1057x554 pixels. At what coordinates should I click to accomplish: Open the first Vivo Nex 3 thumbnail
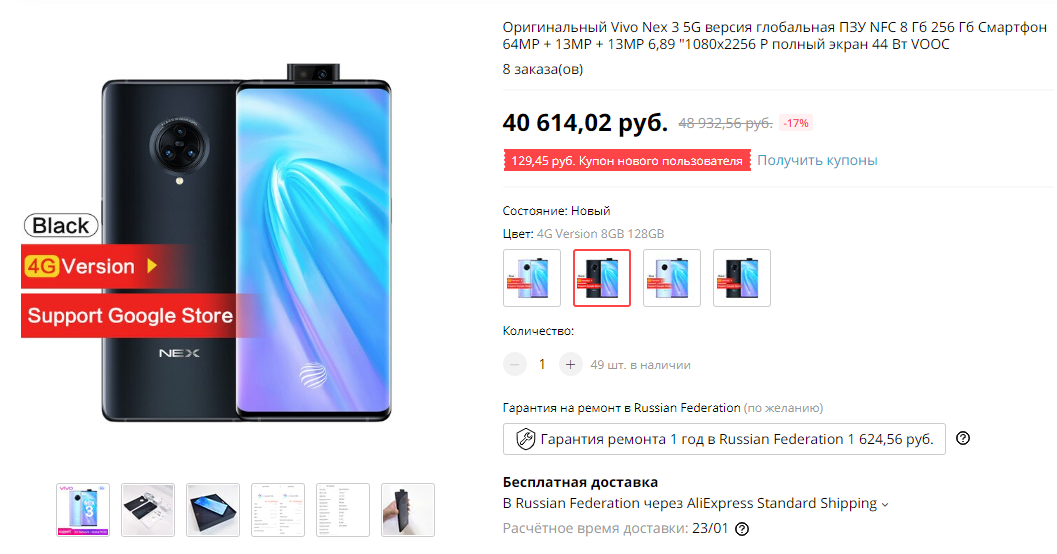(x=83, y=510)
